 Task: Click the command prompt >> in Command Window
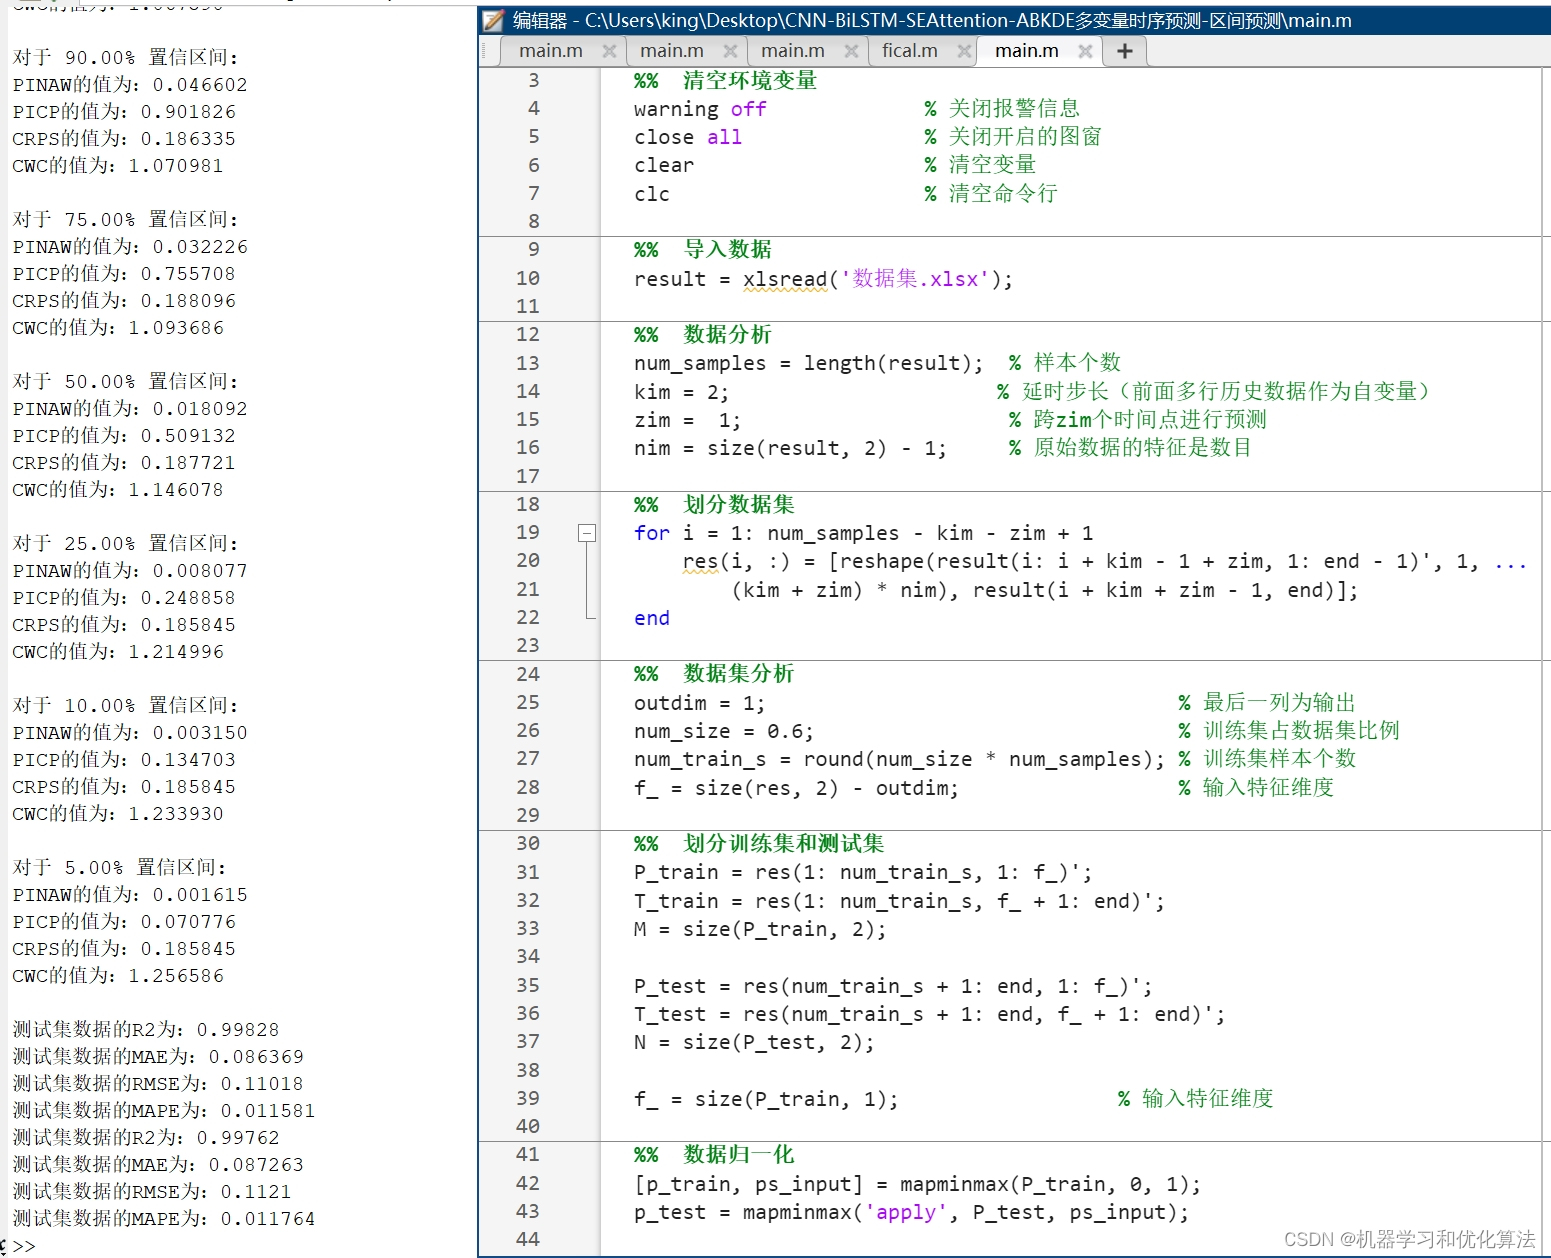click(24, 1246)
